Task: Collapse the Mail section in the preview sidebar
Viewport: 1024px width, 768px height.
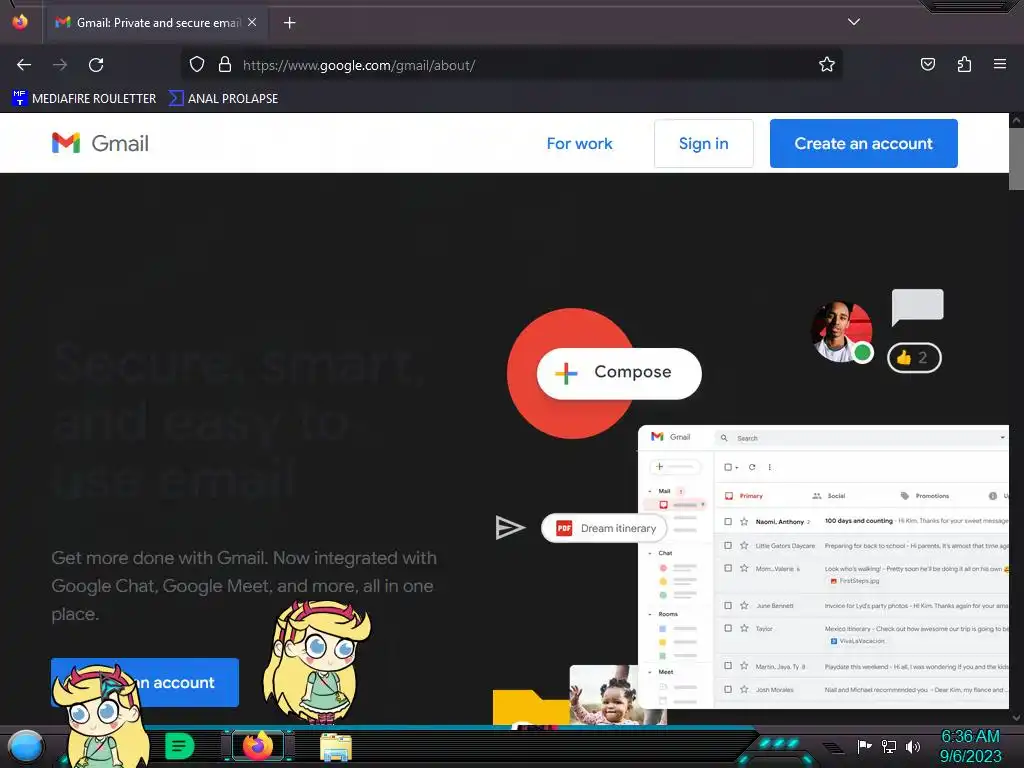Action: tap(650, 491)
